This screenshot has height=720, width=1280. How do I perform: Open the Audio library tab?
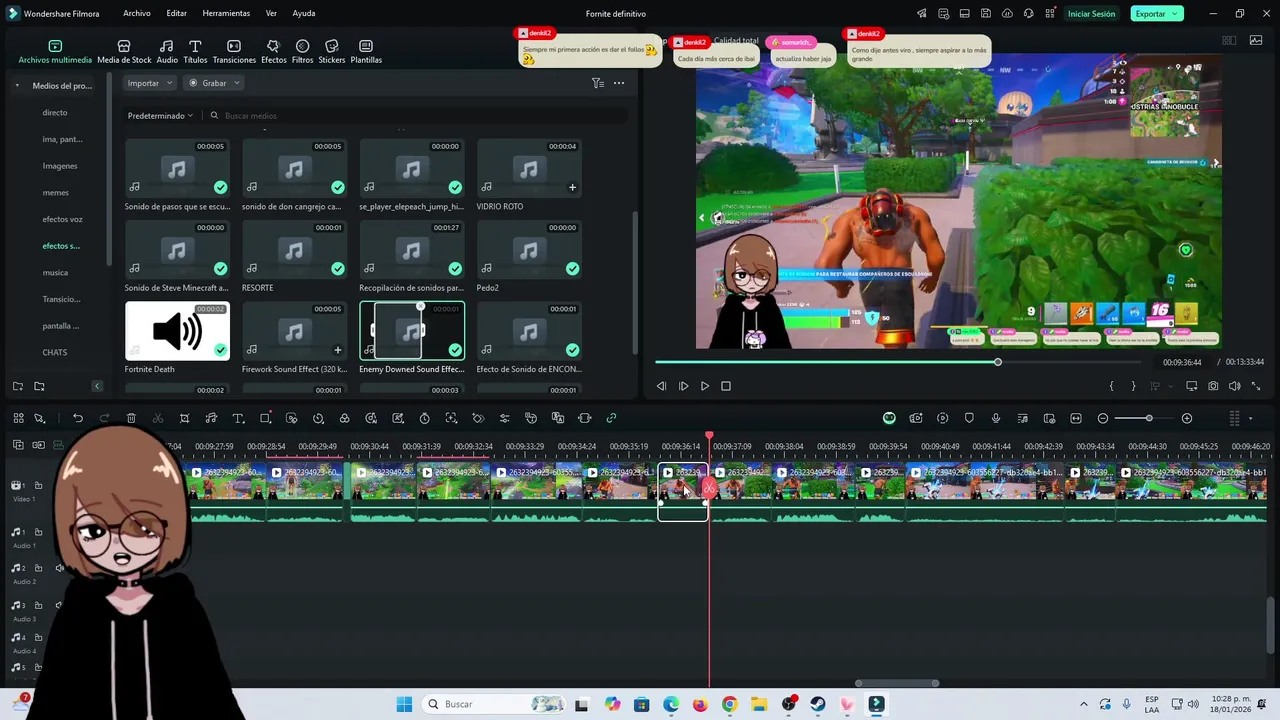click(167, 52)
